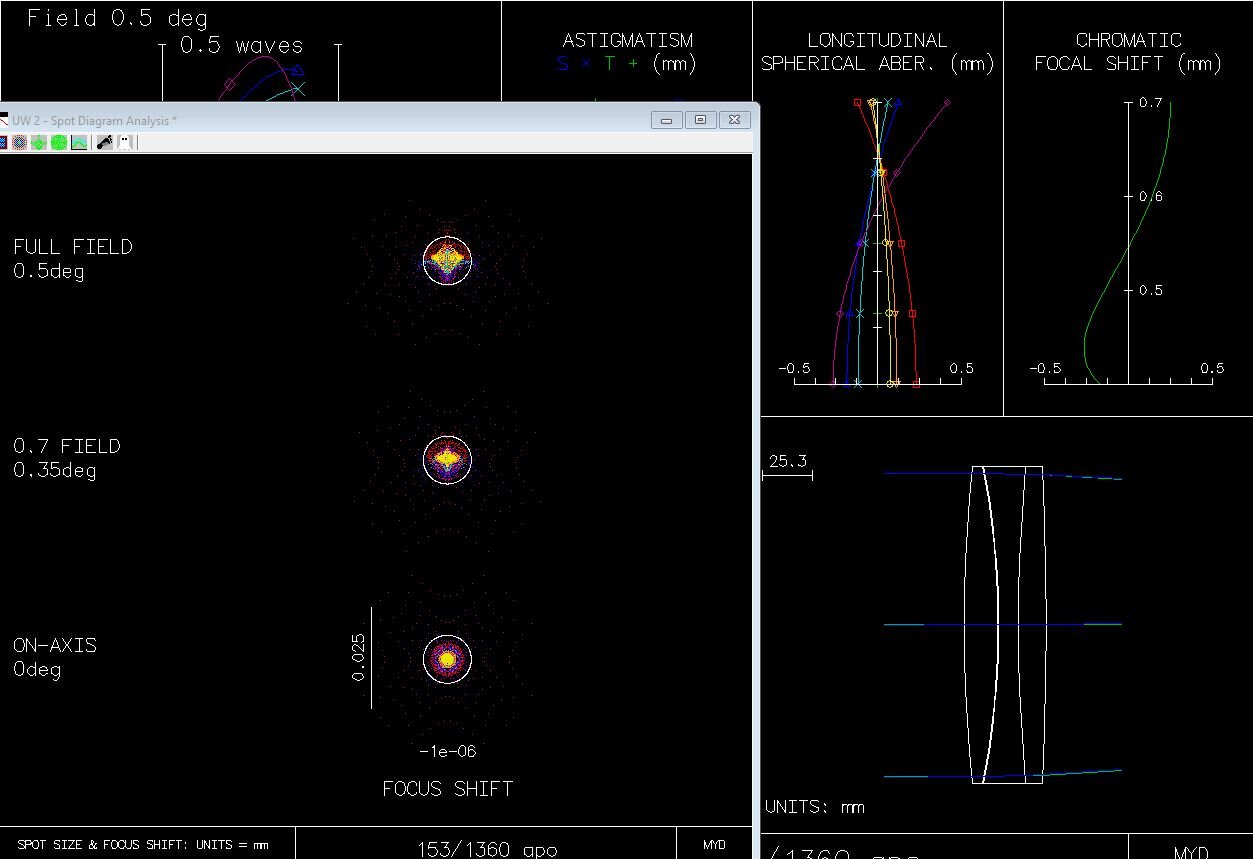The height and width of the screenshot is (859, 1253).
Task: Click the ASTIGMATISM plot heading
Action: [628, 40]
